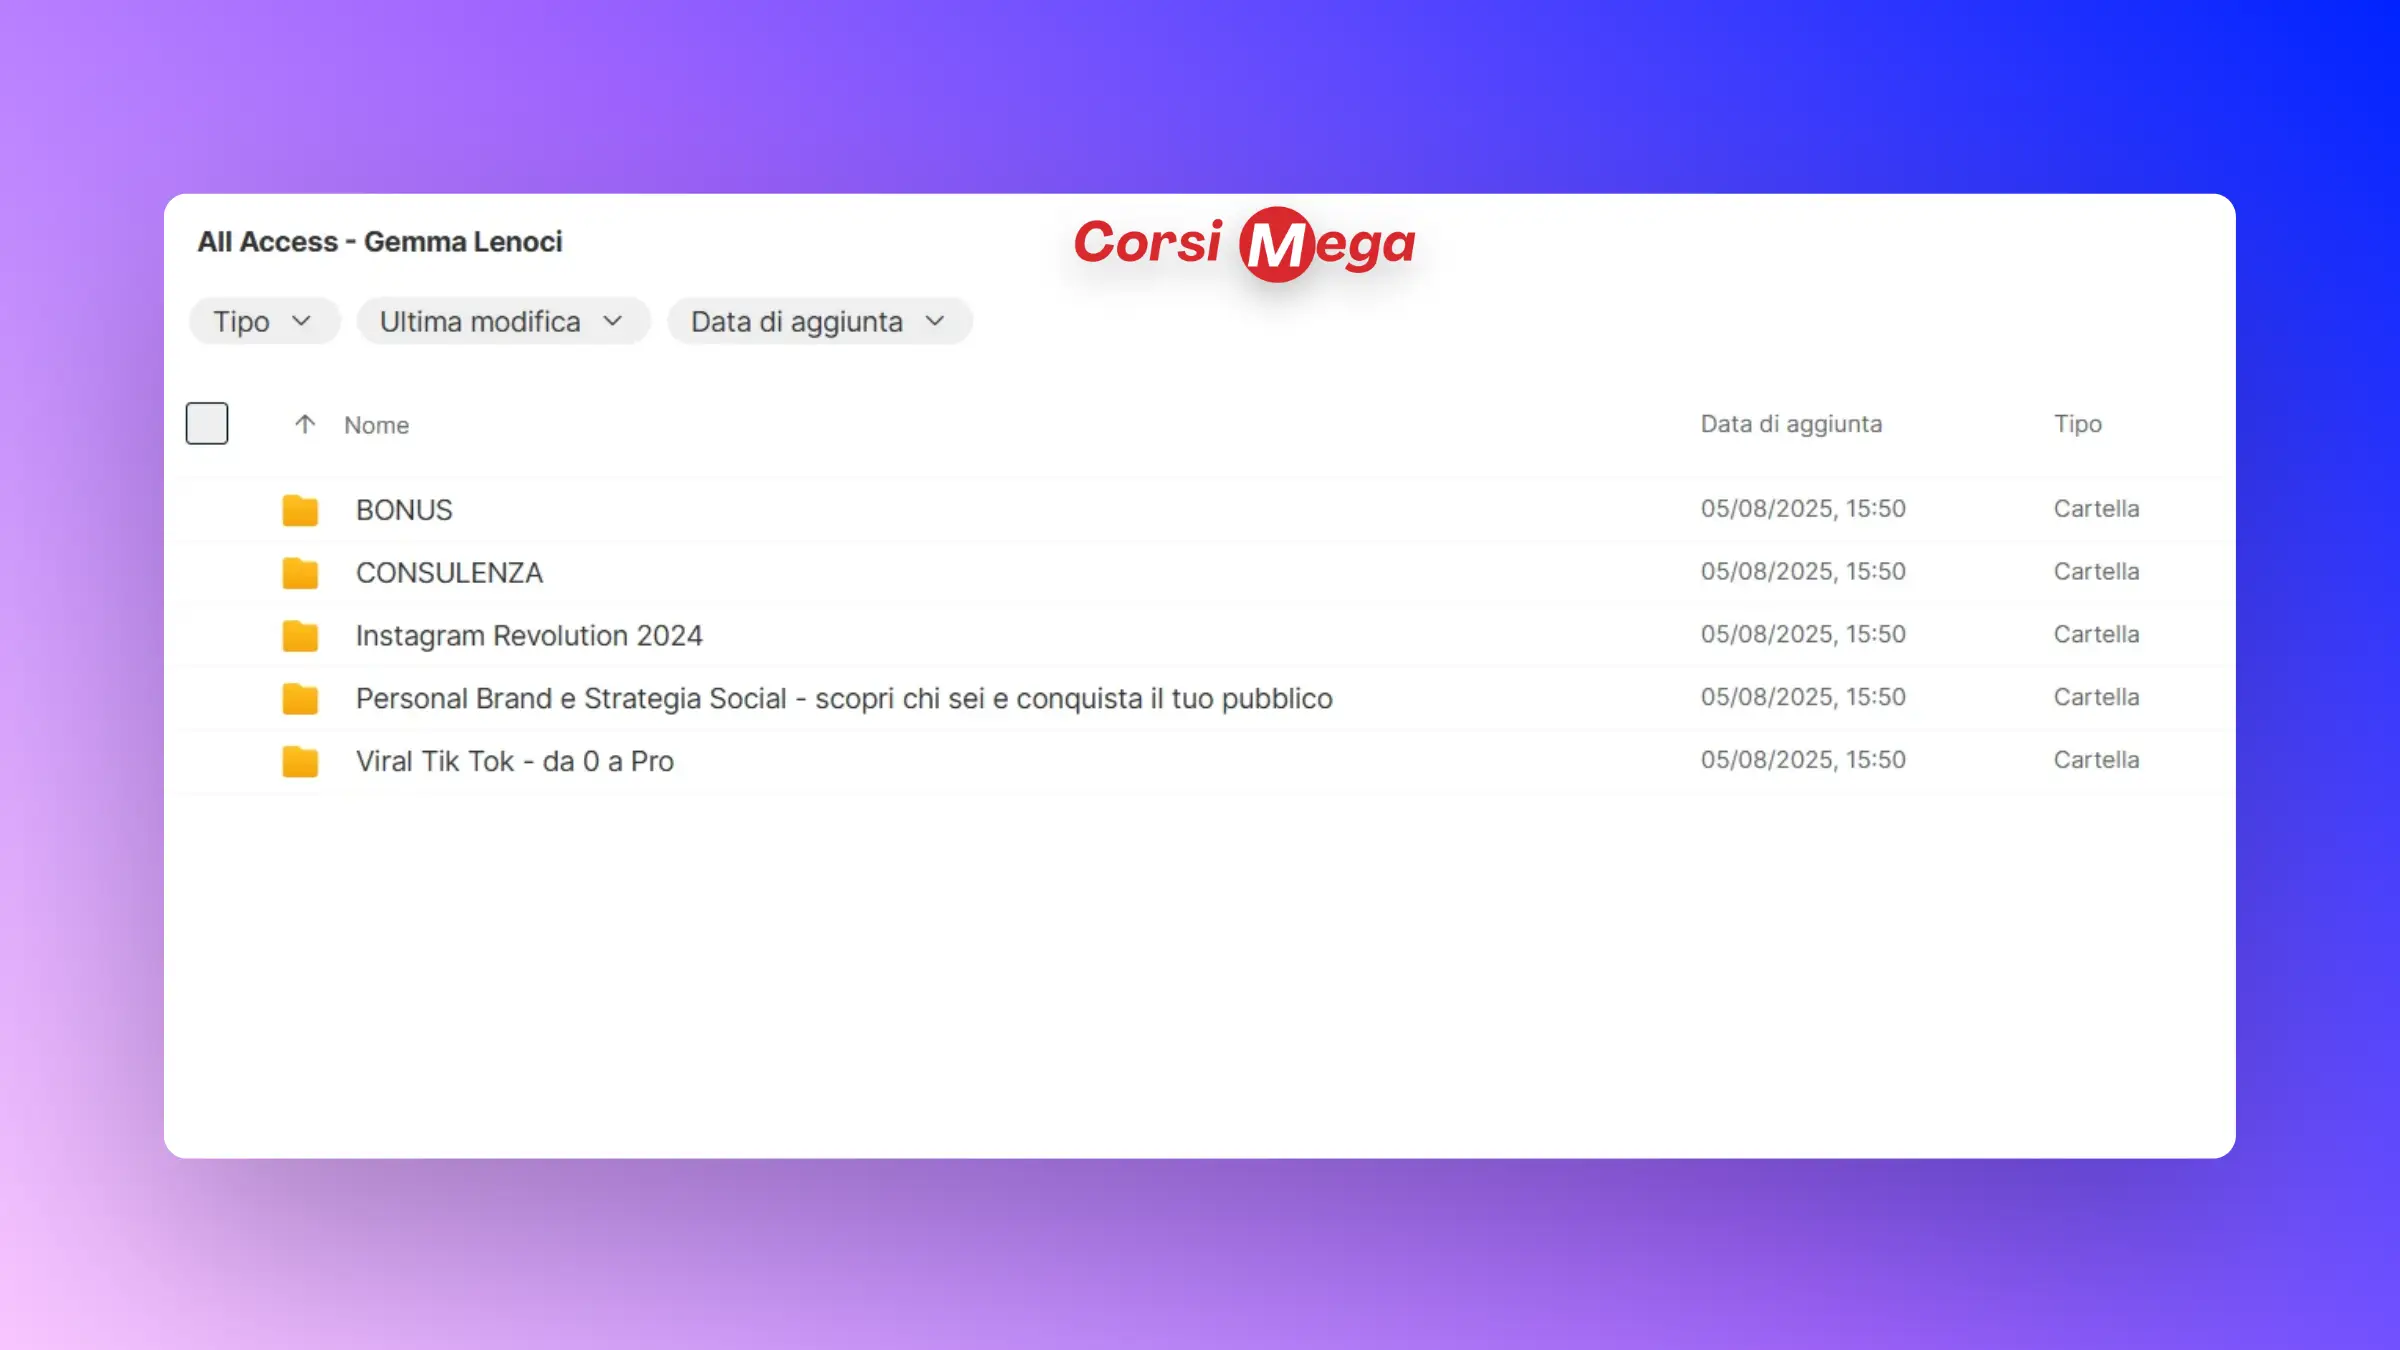Sort by the Nome column header
The image size is (2400, 1350).
[376, 425]
